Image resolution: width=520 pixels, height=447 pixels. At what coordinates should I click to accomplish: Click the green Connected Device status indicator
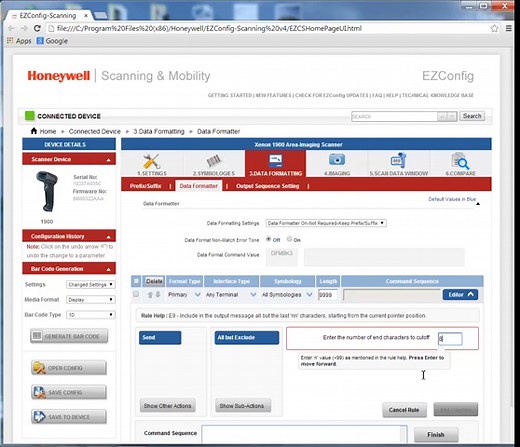pos(30,116)
